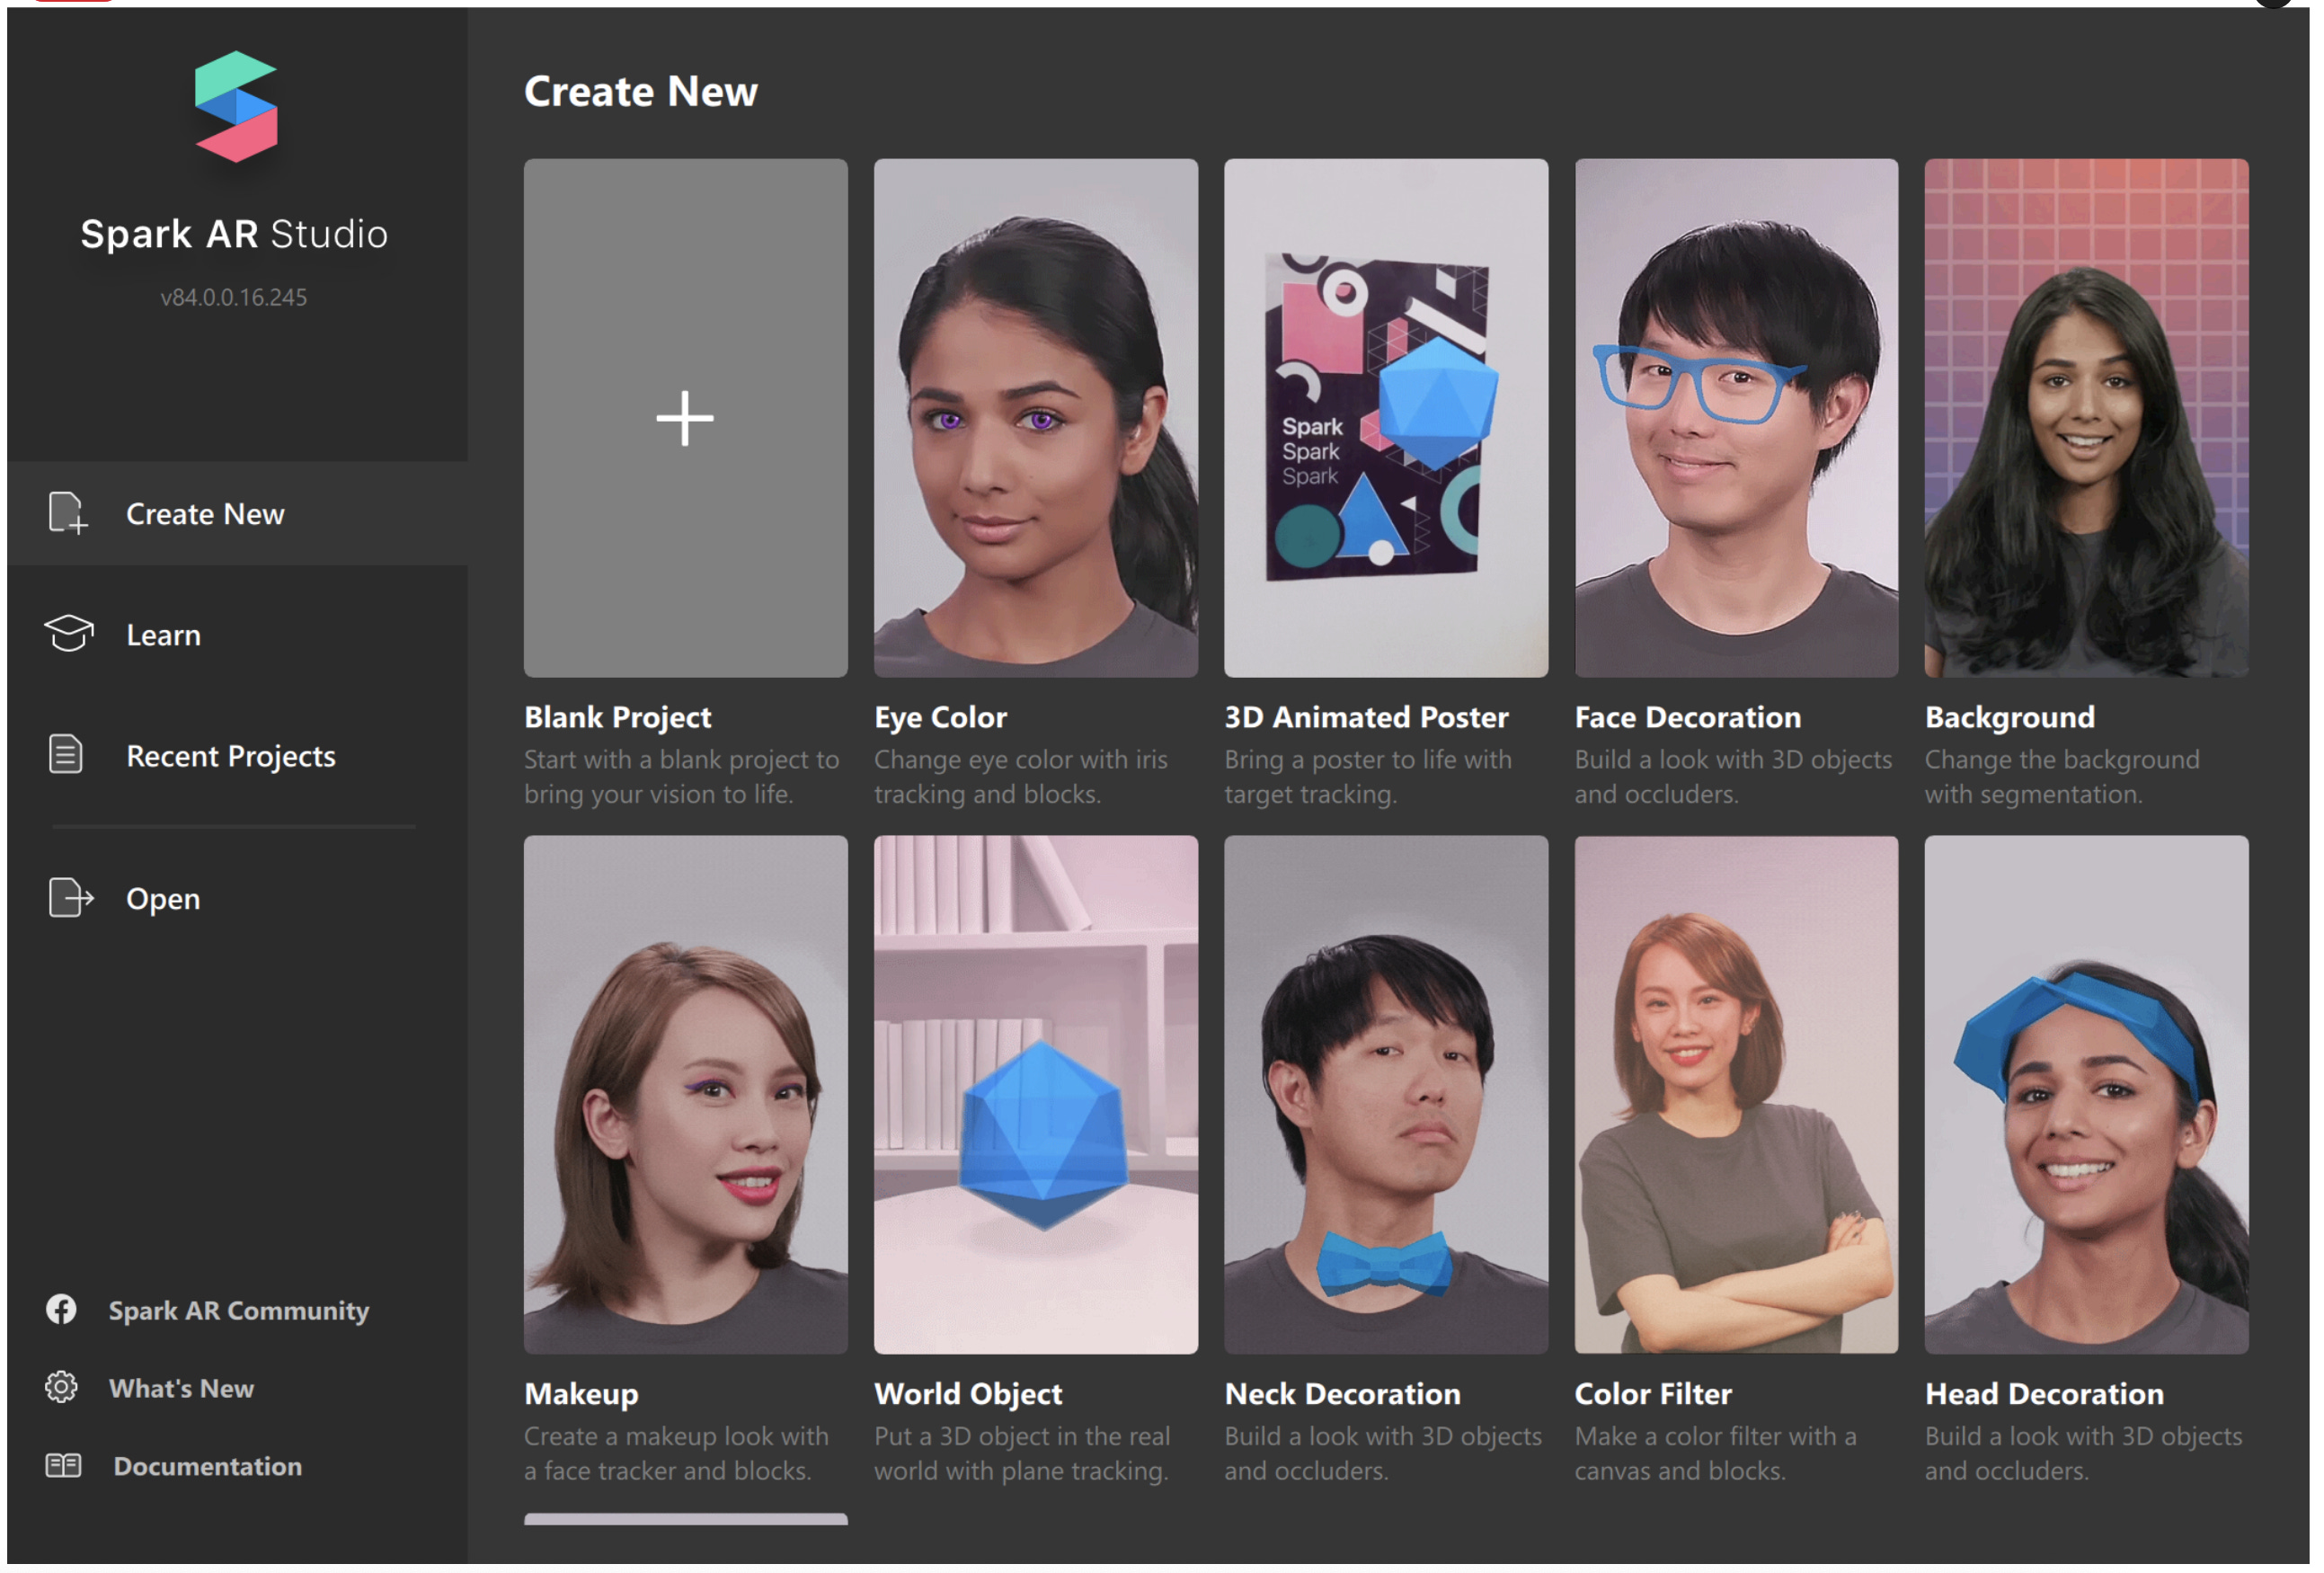Select the Makeup template thumbnail
This screenshot has height=1573, width=2324.
click(685, 1095)
